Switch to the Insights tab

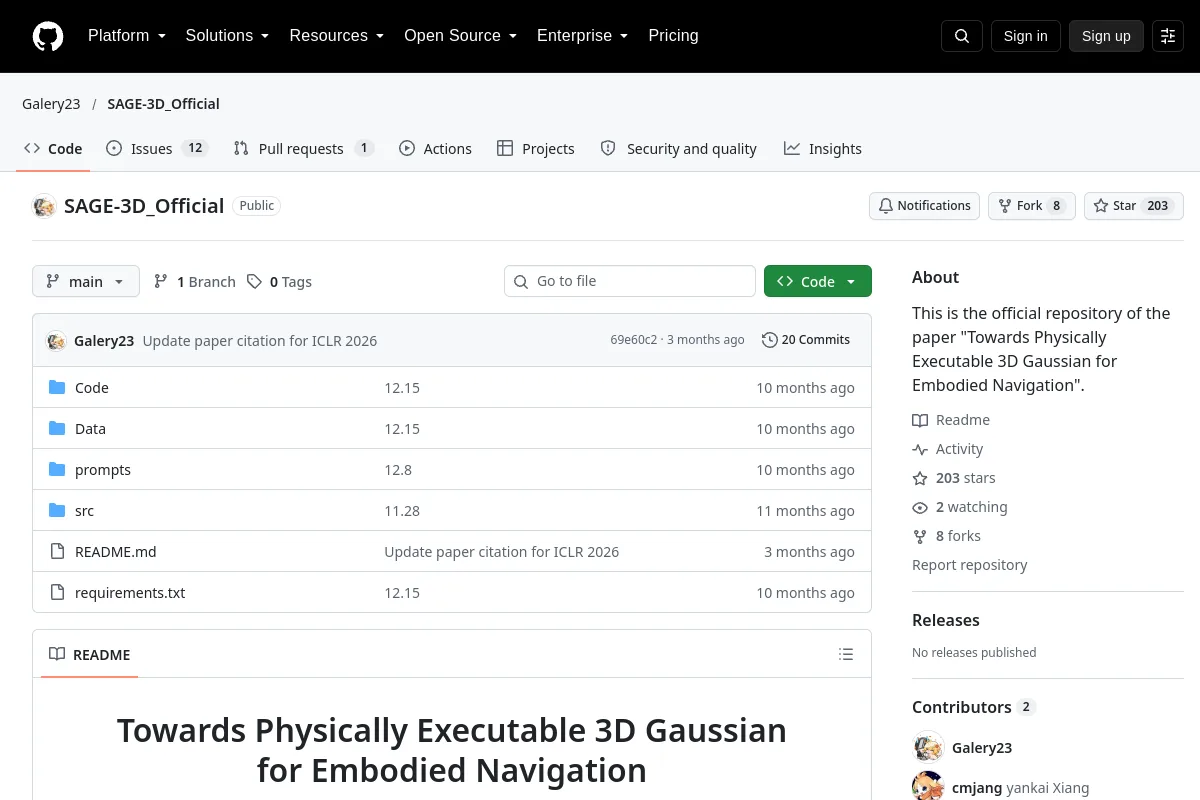[823, 149]
